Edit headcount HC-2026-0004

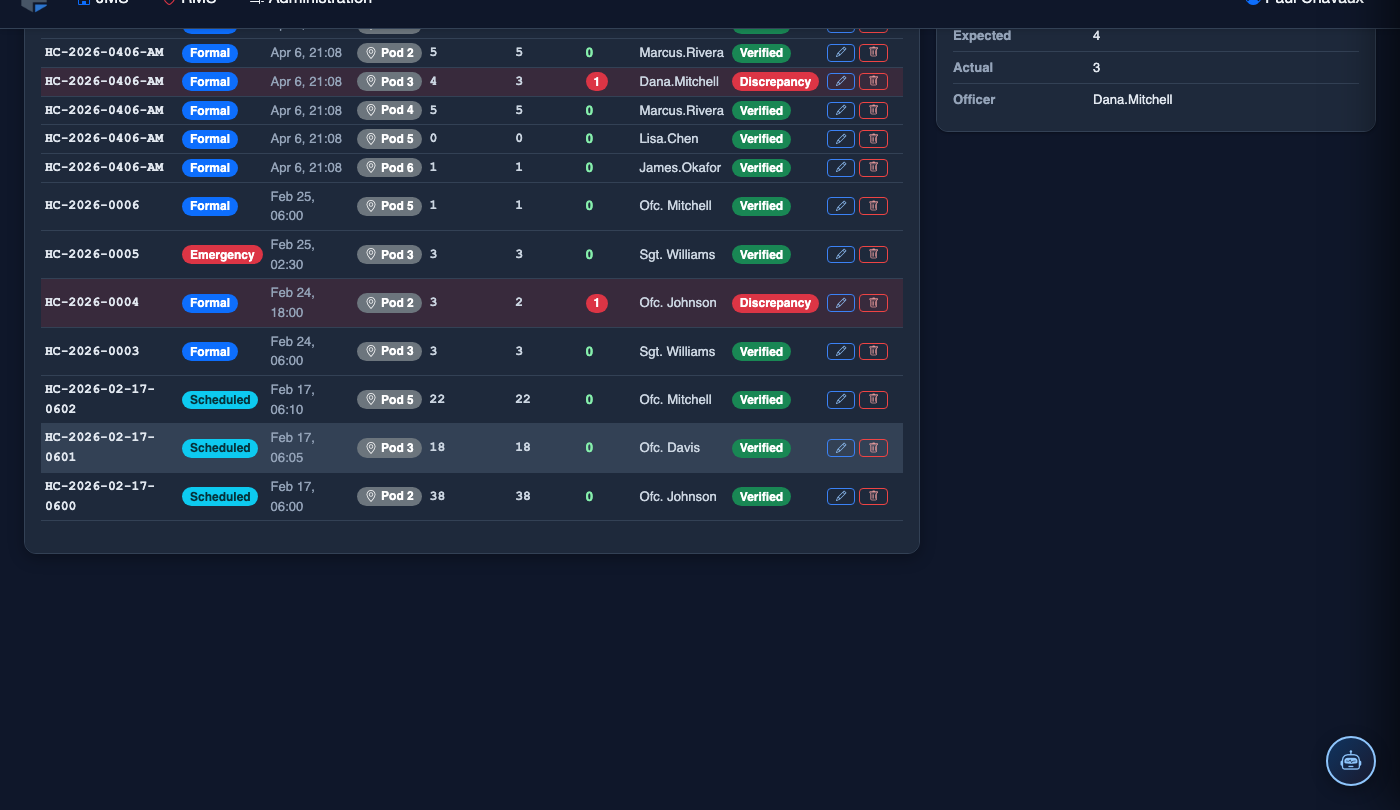pyautogui.click(x=841, y=303)
